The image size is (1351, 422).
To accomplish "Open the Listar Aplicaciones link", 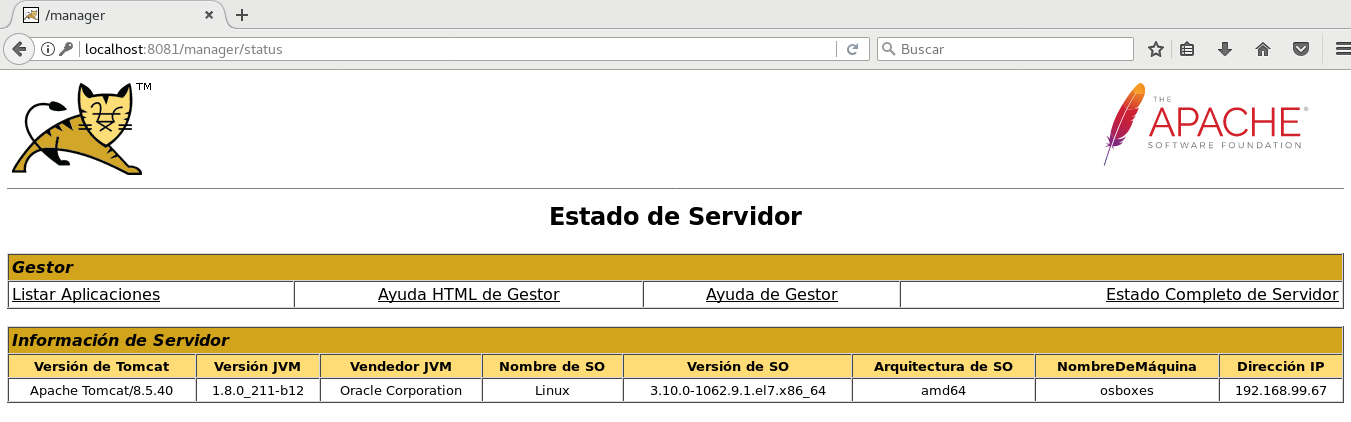I will [86, 294].
